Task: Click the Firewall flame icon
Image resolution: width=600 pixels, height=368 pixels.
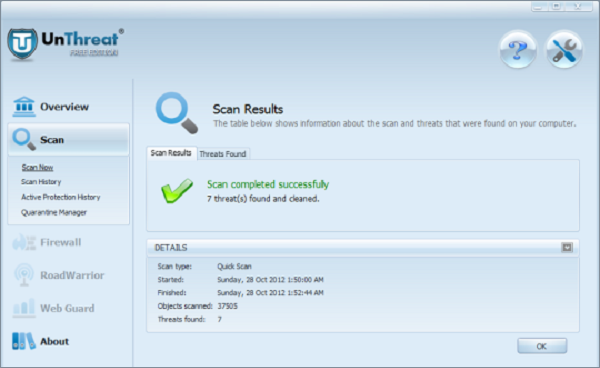Action: tap(24, 242)
